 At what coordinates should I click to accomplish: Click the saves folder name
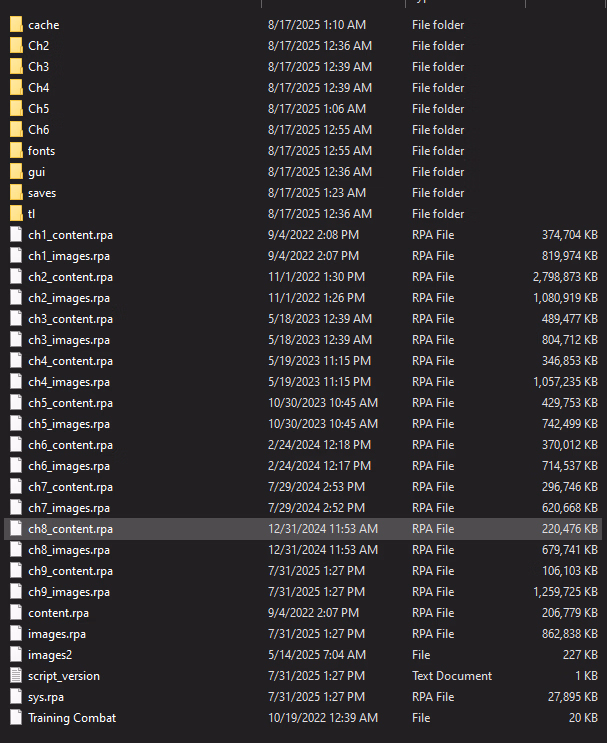pyautogui.click(x=42, y=193)
